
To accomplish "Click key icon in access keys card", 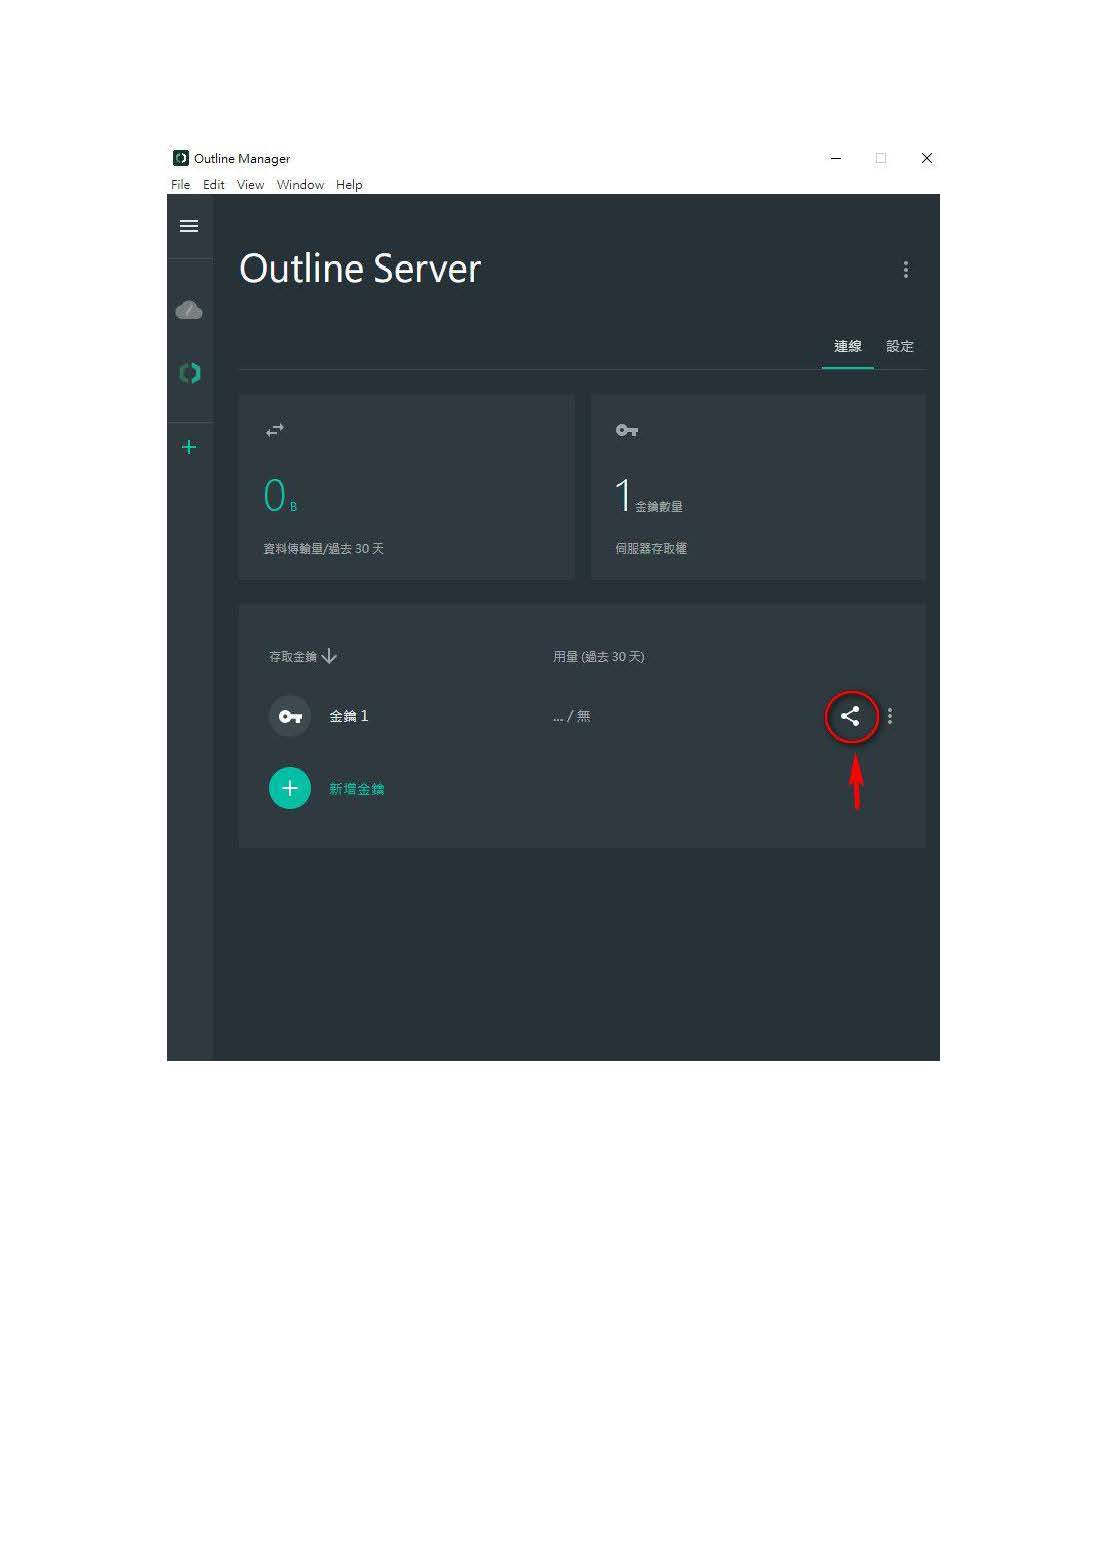I will click(627, 430).
